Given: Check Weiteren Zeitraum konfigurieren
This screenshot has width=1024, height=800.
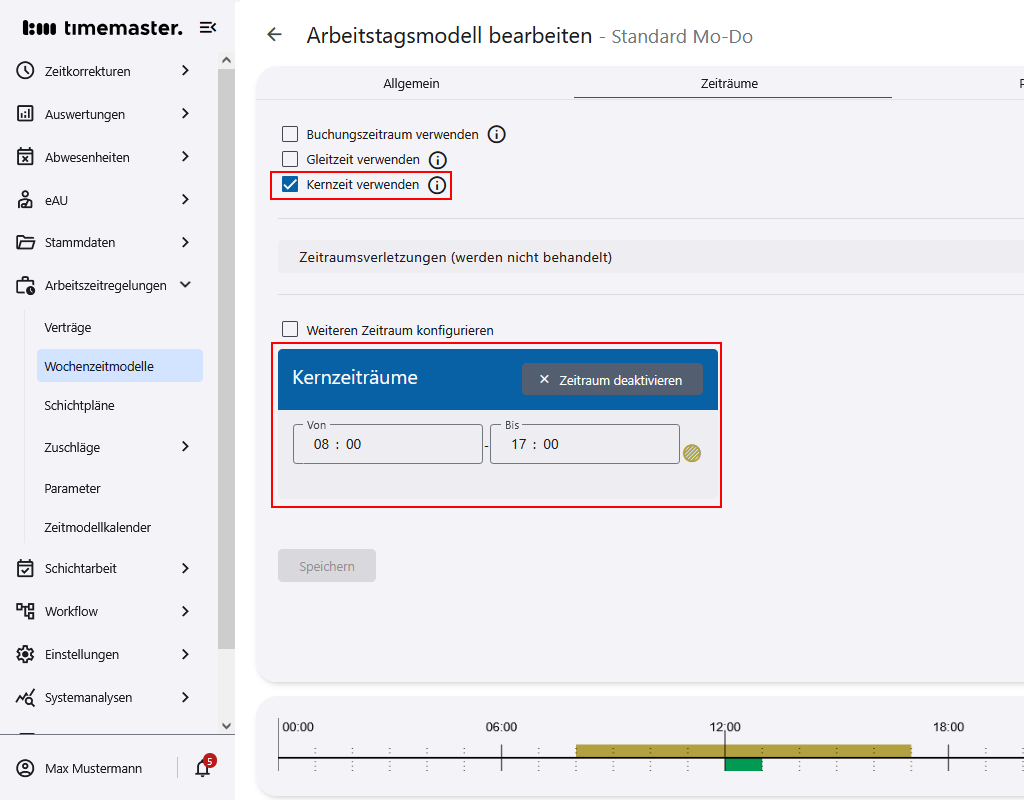Looking at the screenshot, I should coord(290,330).
